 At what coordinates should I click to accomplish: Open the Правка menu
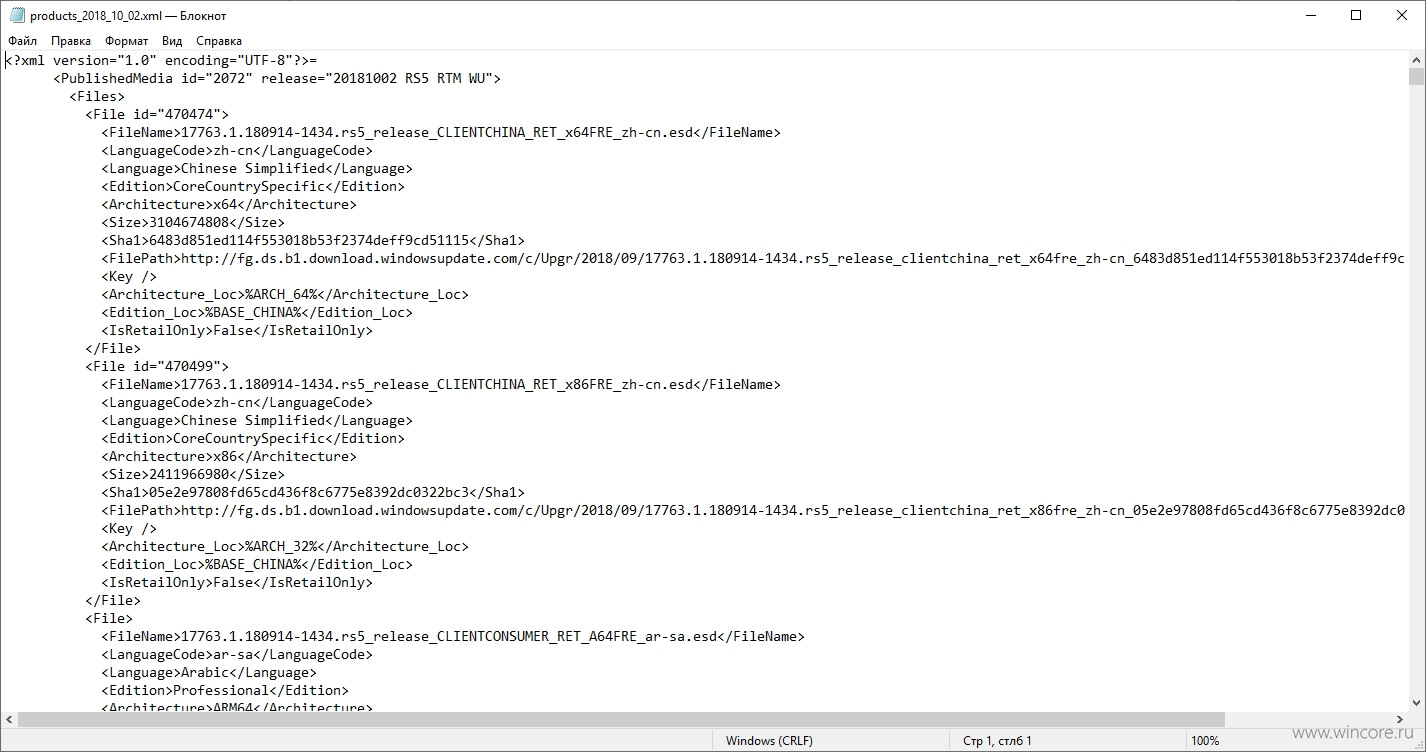pos(71,41)
